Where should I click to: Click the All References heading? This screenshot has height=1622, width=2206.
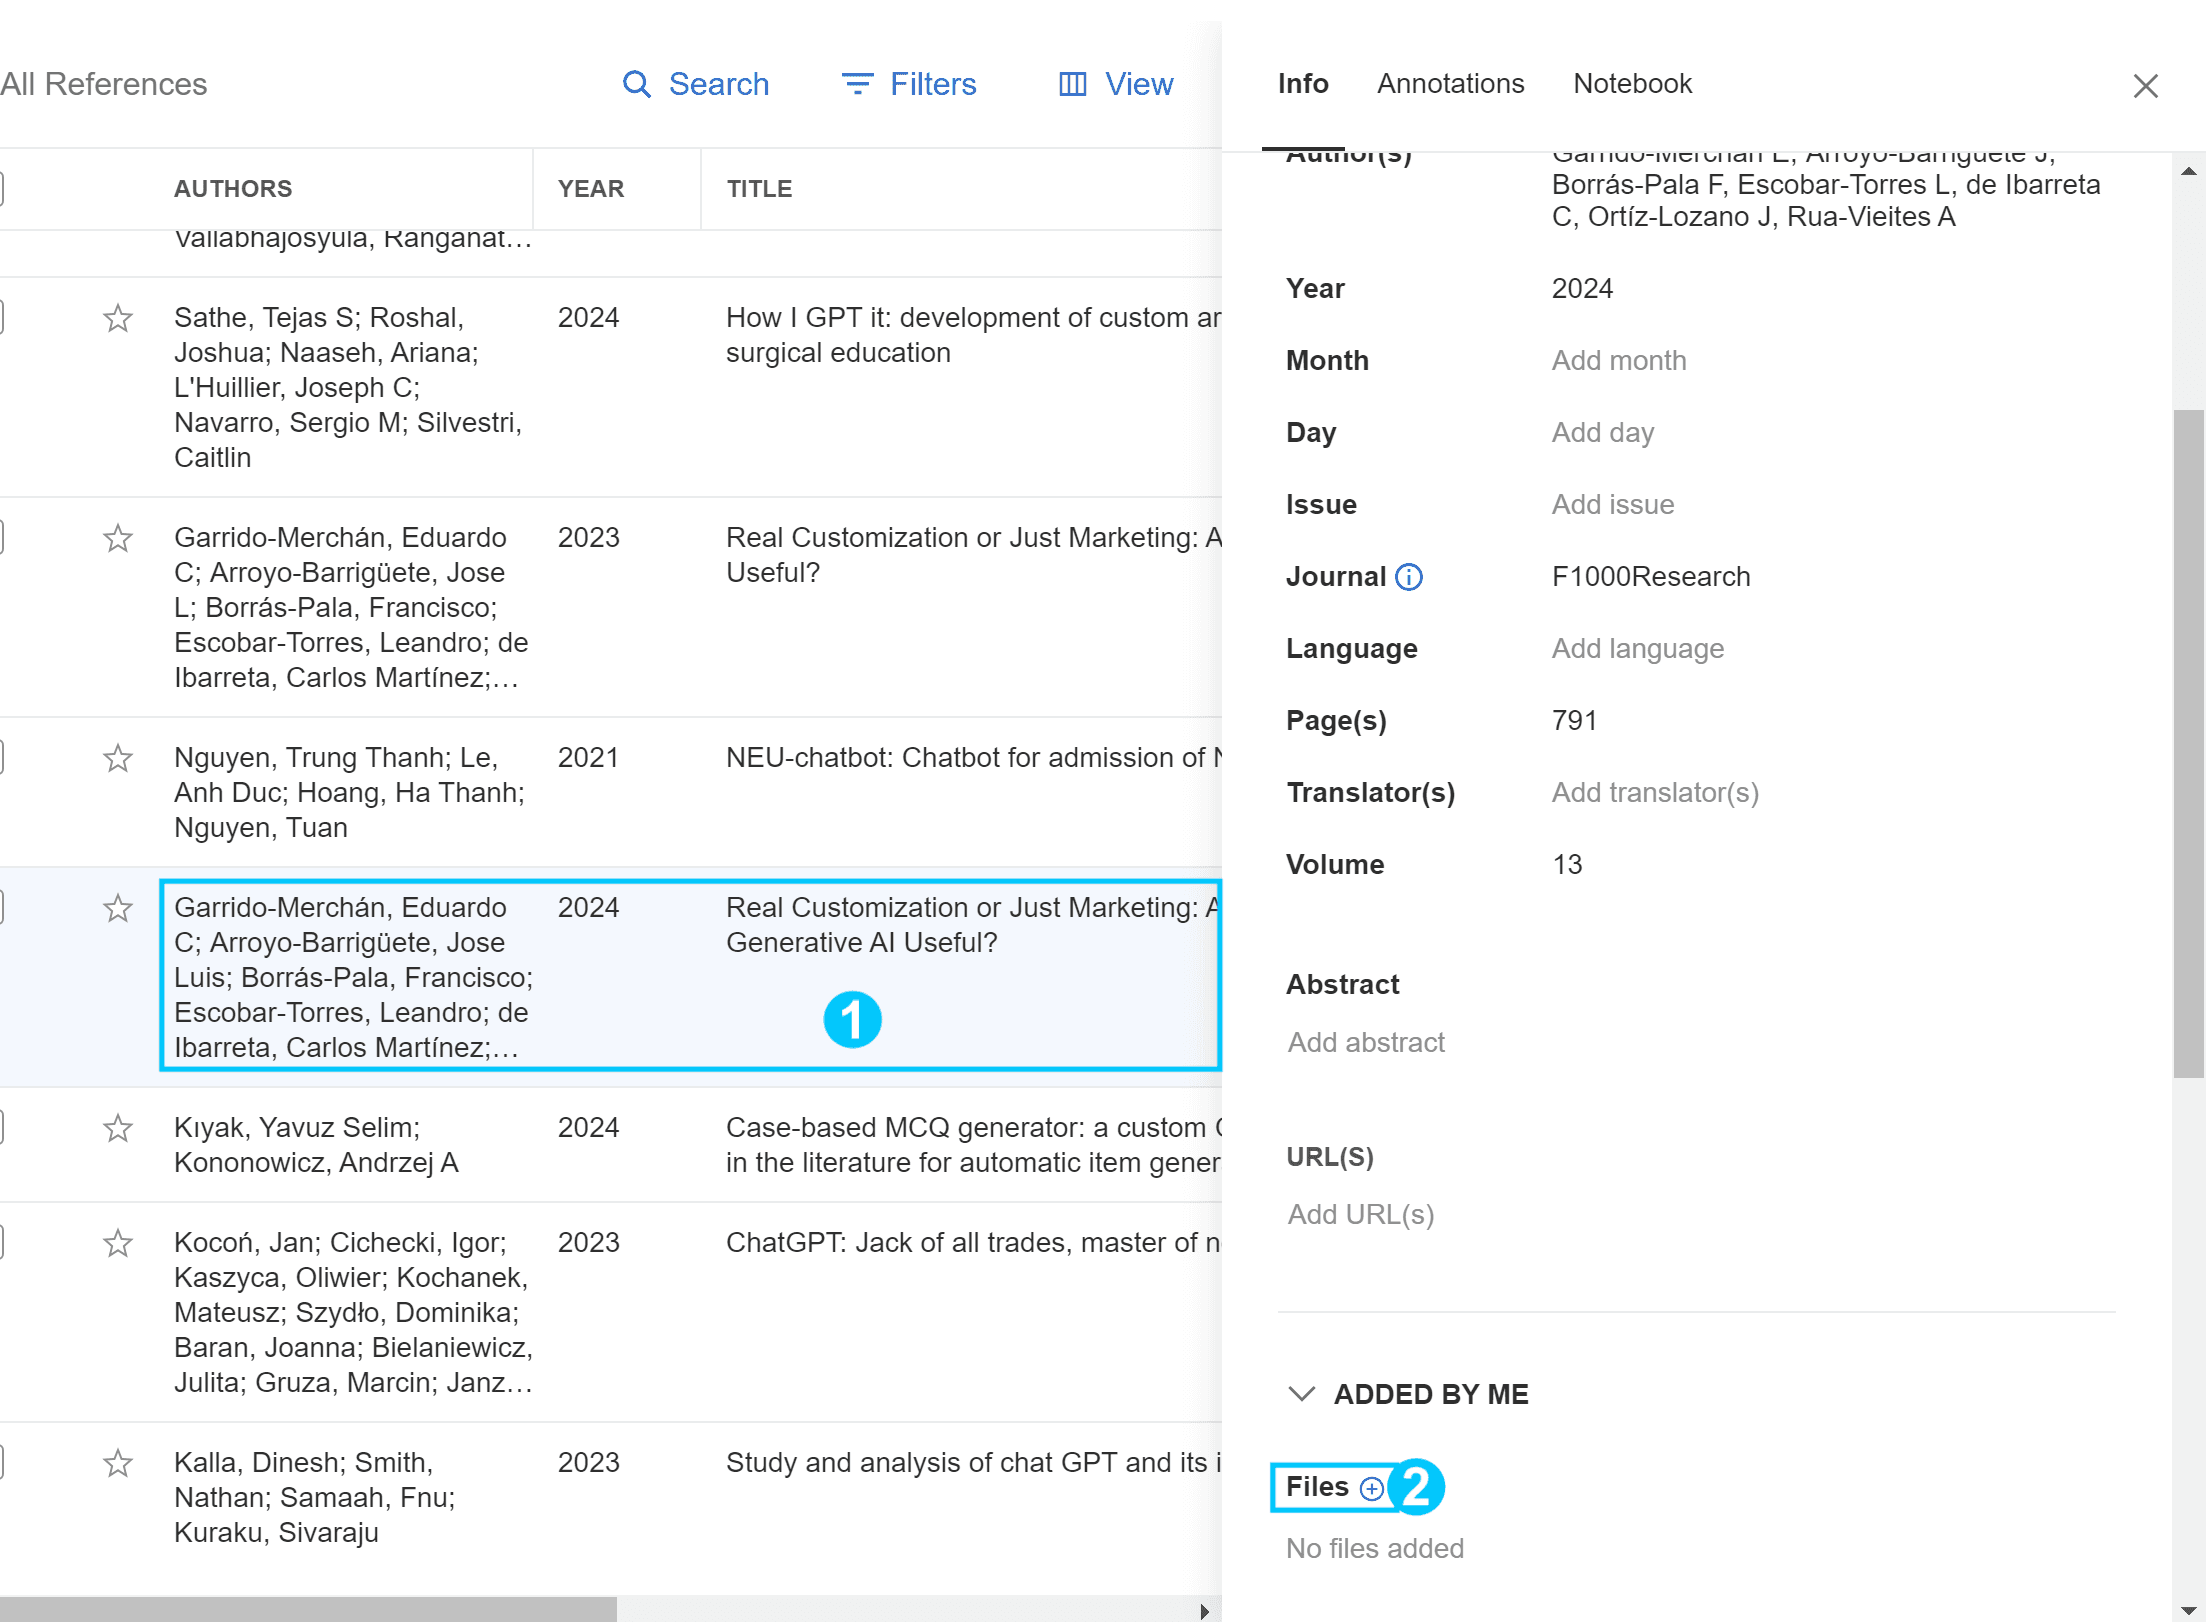[x=103, y=84]
